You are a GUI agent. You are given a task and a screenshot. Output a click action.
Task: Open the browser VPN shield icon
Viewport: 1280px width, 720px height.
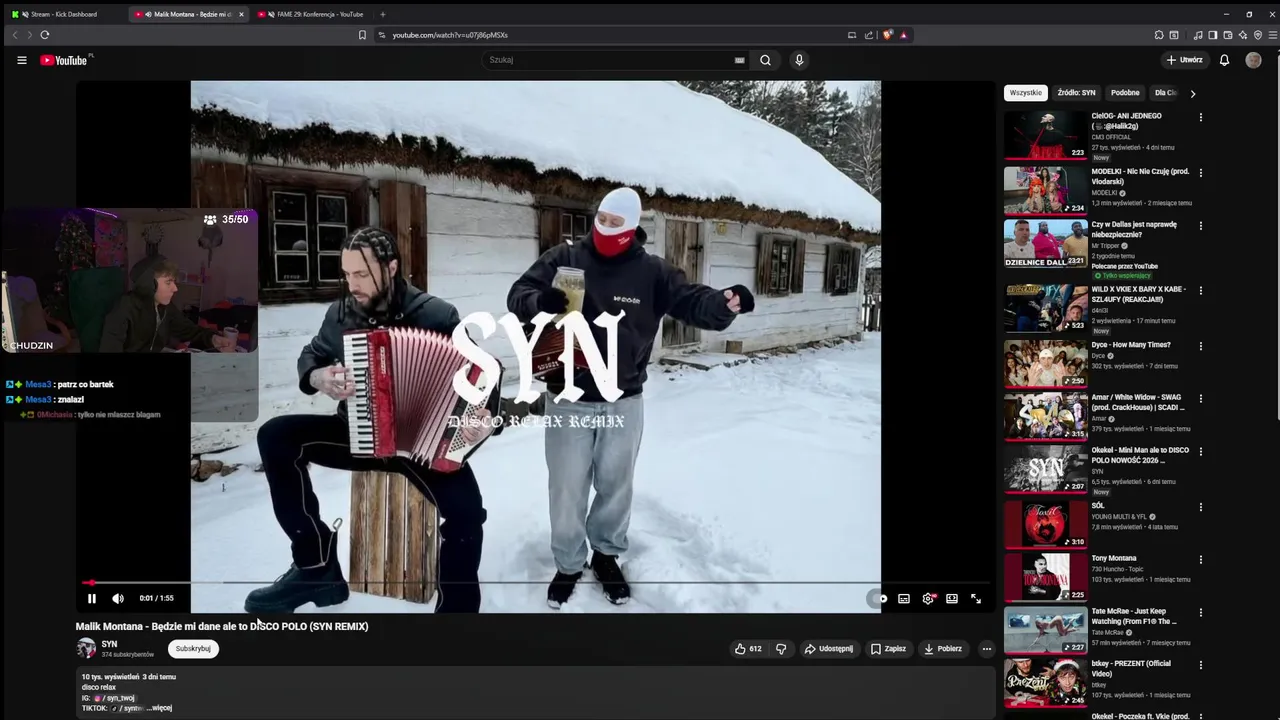(x=1258, y=35)
